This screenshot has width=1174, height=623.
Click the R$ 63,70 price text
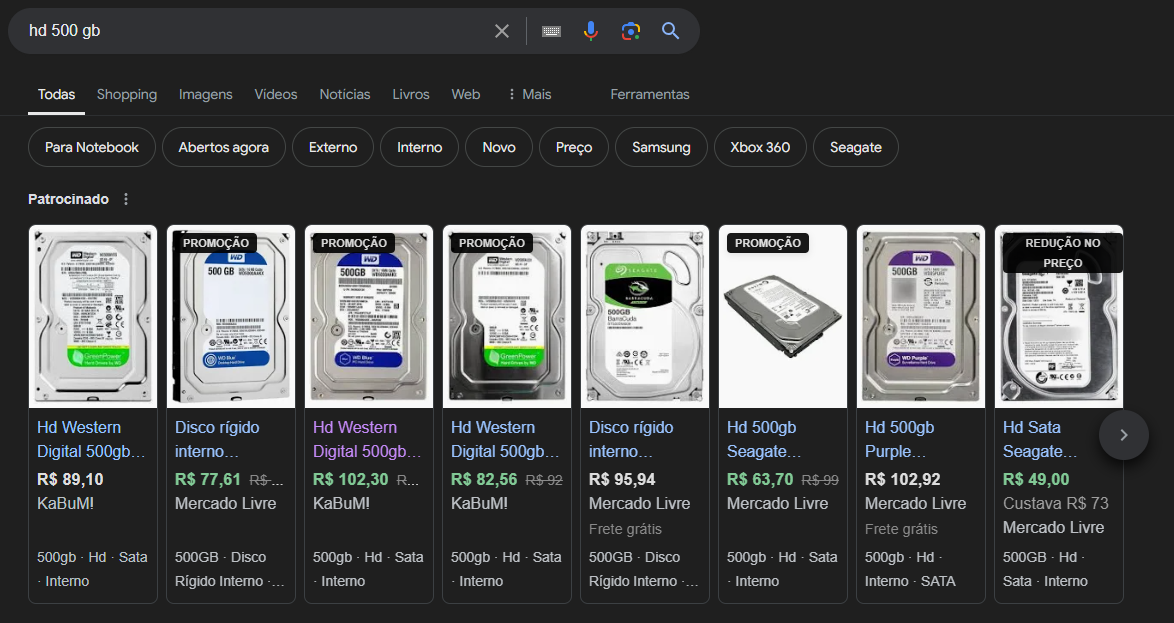(760, 479)
